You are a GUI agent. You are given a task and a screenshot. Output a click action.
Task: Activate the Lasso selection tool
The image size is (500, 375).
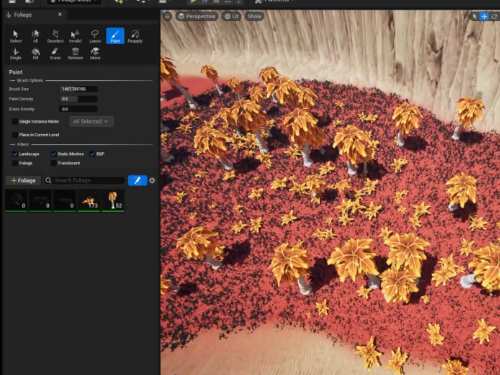pos(95,36)
